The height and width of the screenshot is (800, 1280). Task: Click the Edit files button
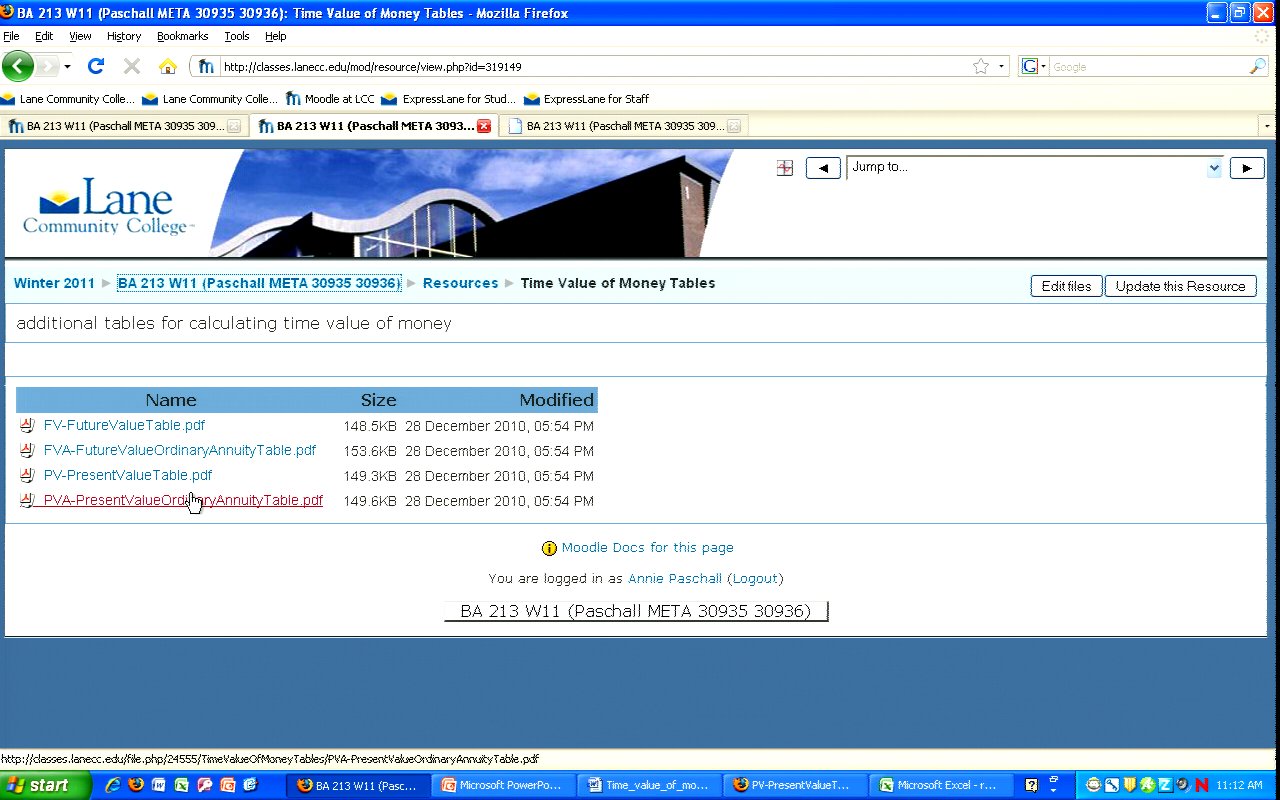click(x=1066, y=286)
